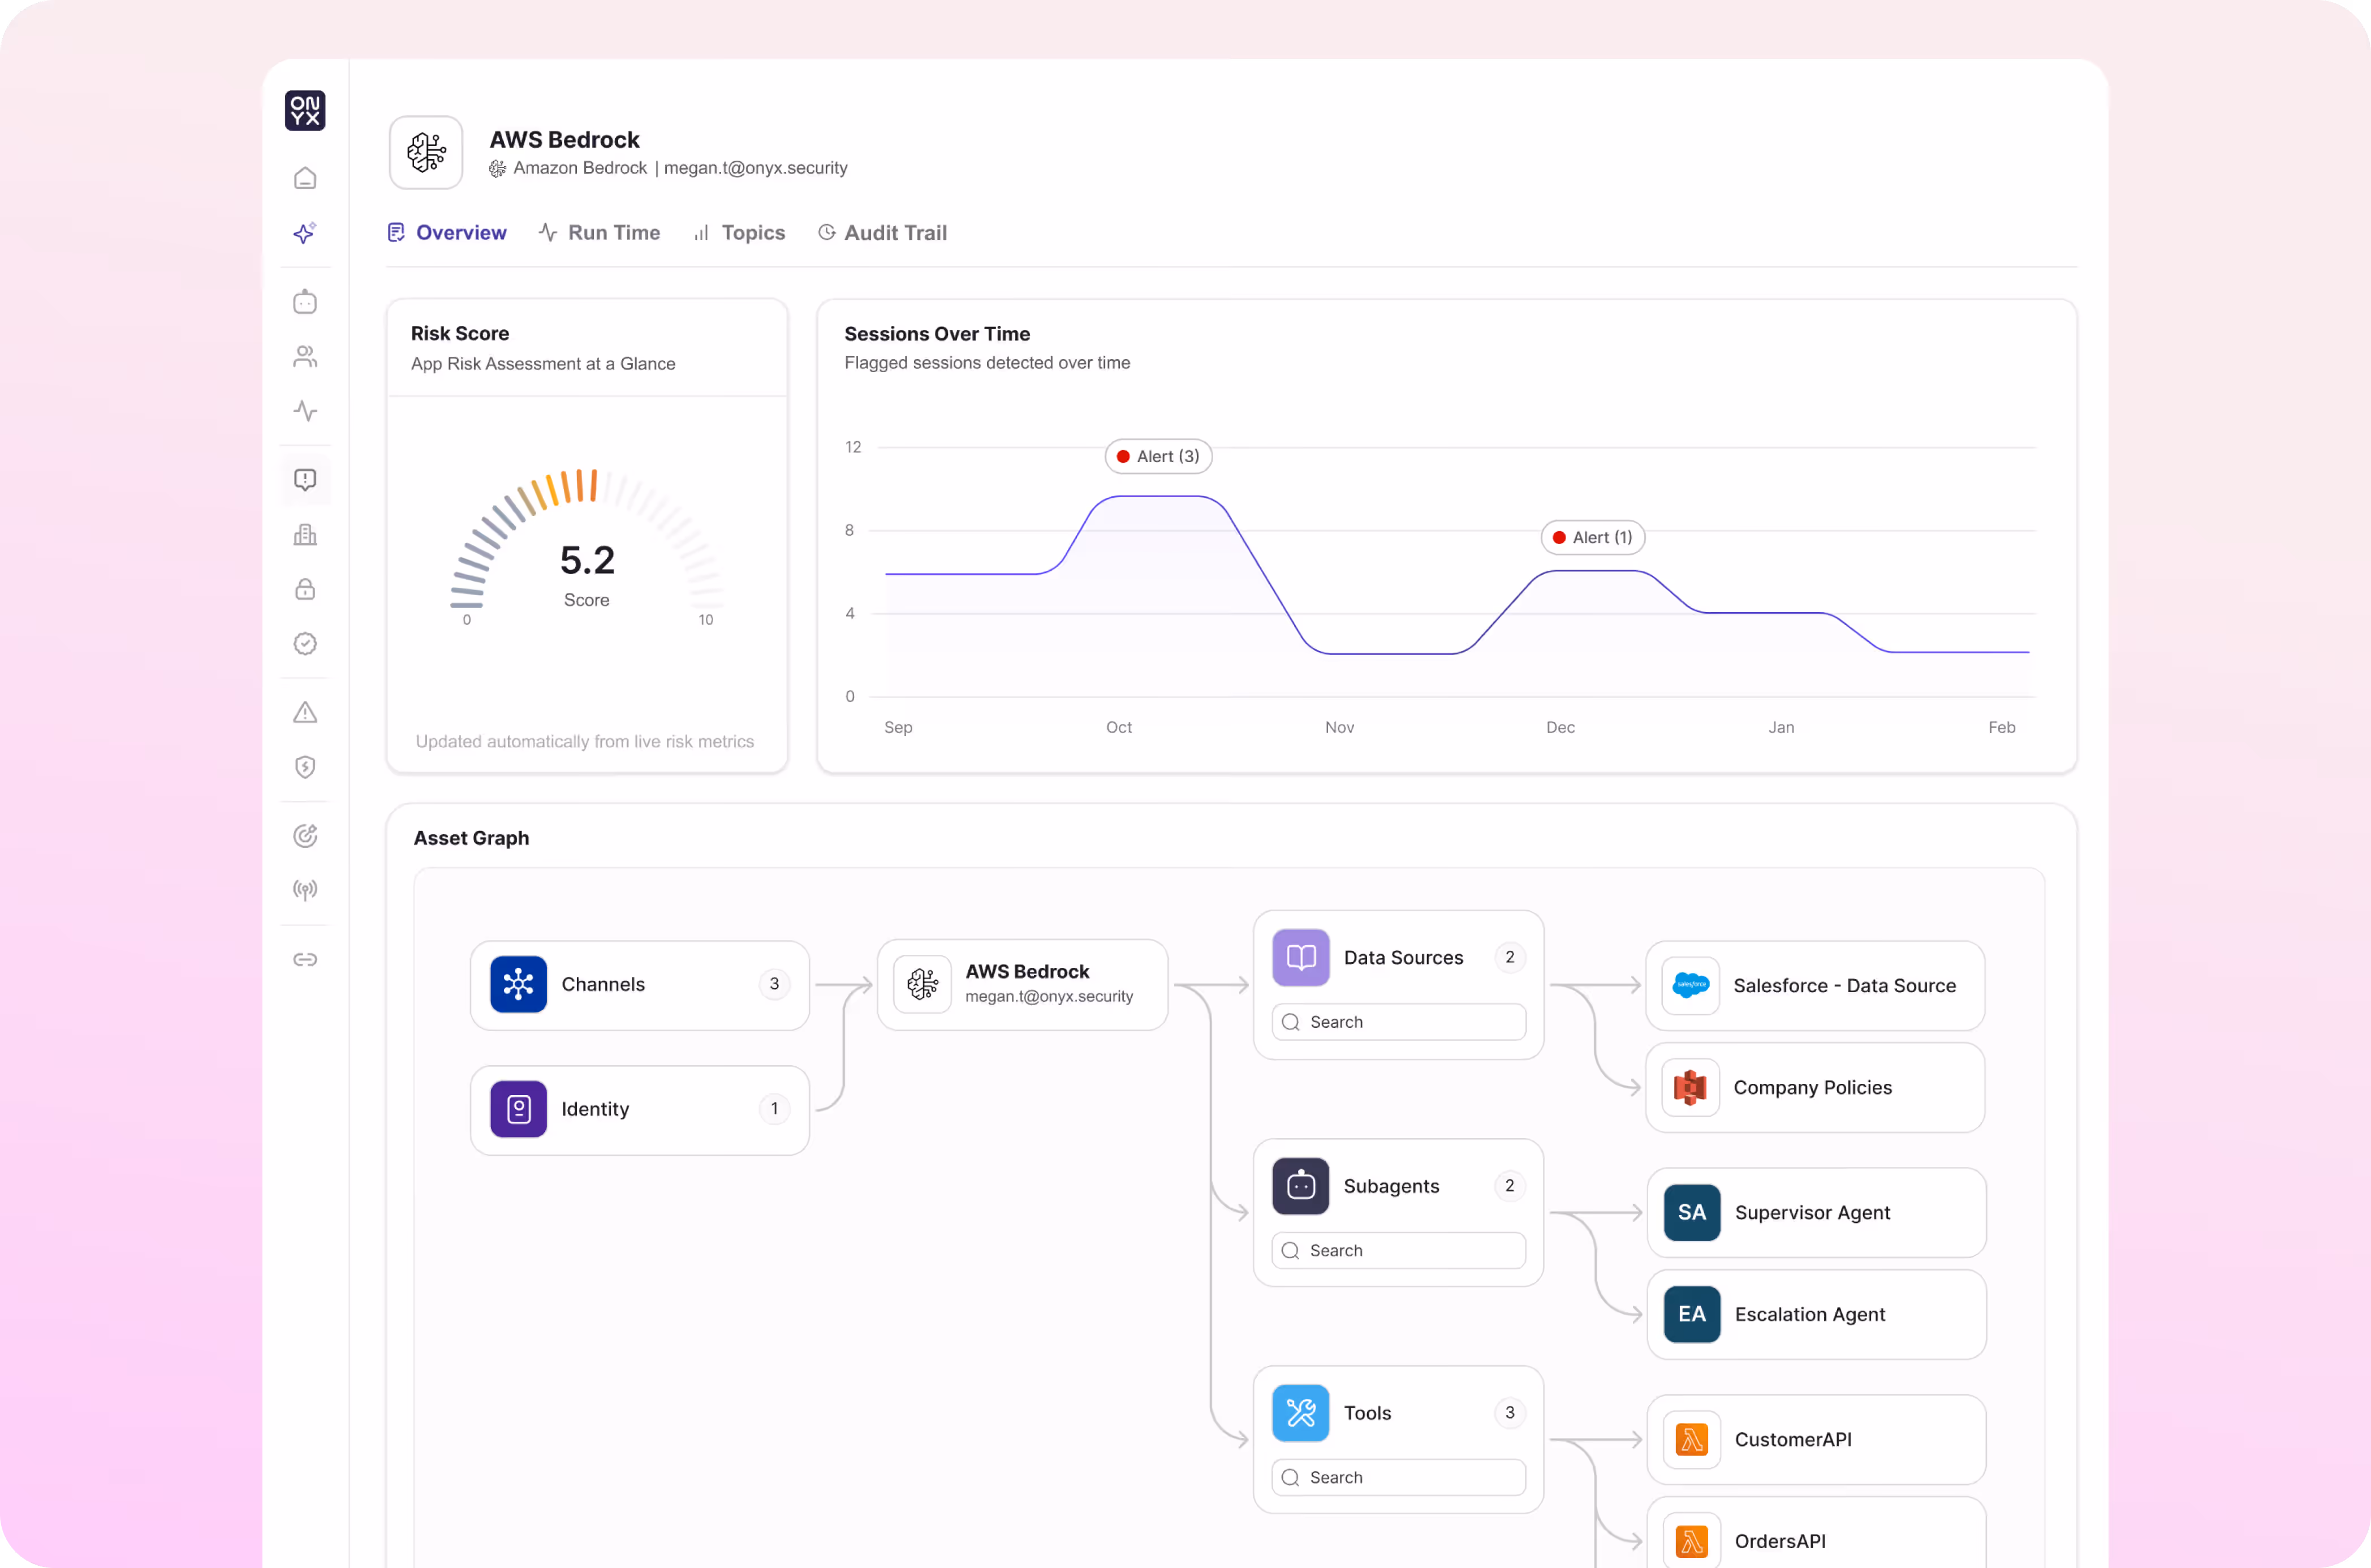This screenshot has width=2371, height=1568.
Task: Click the 5.2 risk score gauge
Action: pos(587,548)
